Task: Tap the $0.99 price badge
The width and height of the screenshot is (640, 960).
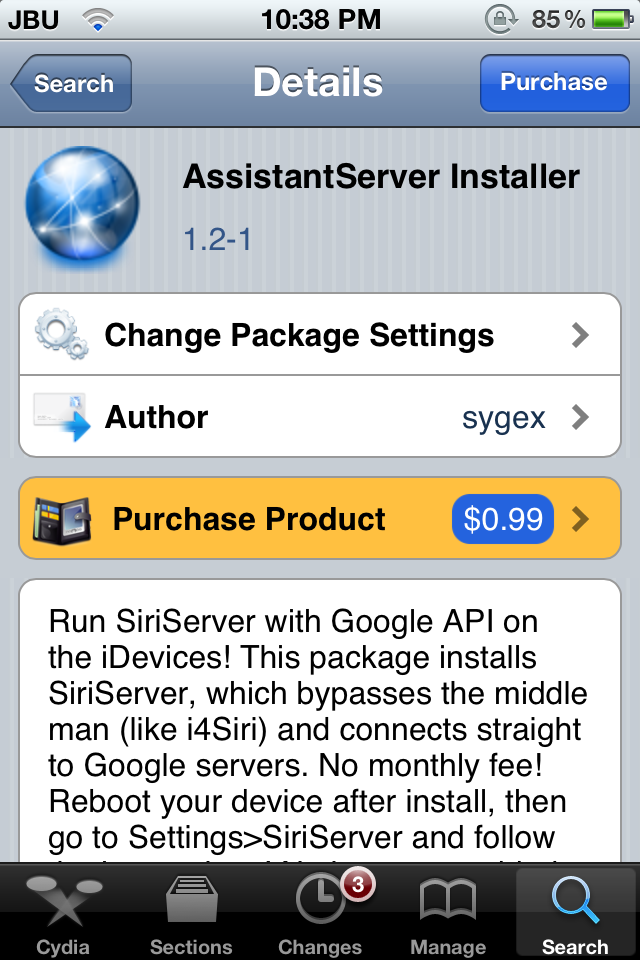Action: (x=503, y=519)
